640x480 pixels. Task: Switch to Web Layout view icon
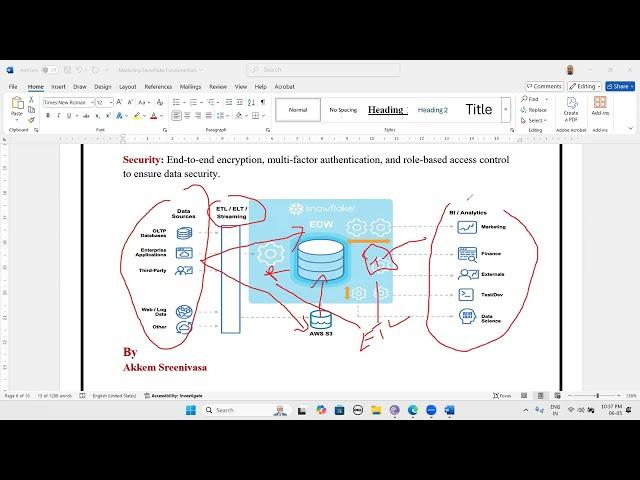click(x=558, y=396)
